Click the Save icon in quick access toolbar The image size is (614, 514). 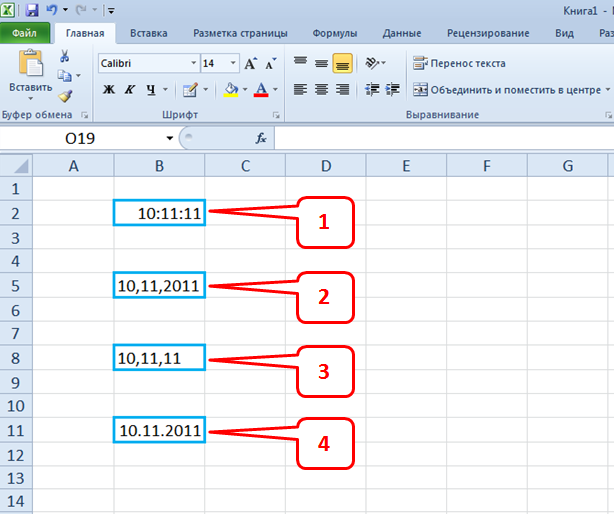click(32, 10)
